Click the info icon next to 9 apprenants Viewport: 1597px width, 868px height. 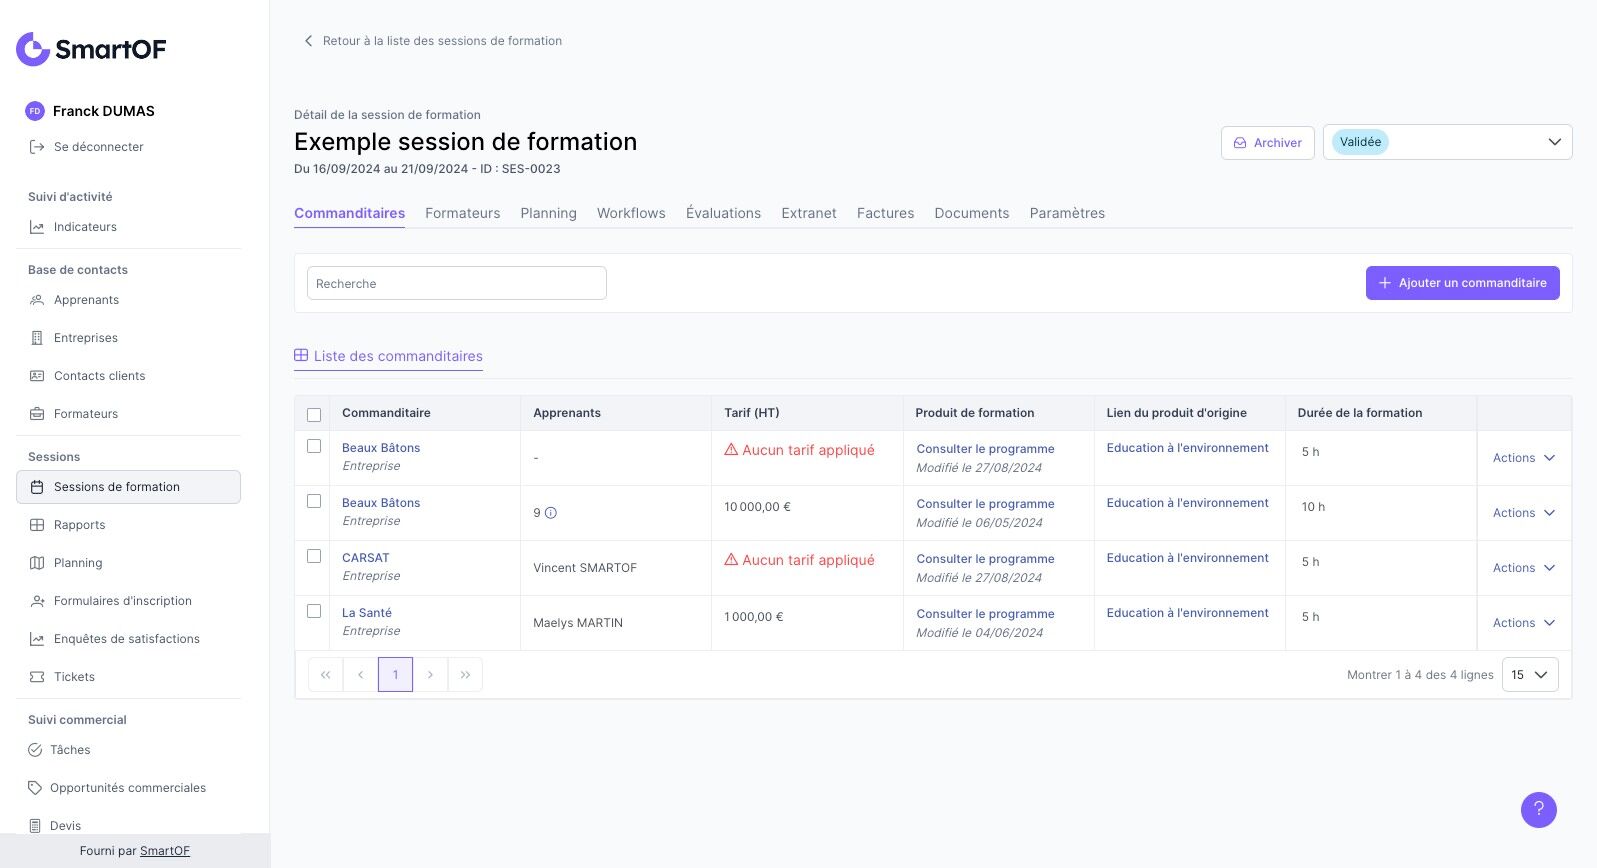click(x=551, y=513)
